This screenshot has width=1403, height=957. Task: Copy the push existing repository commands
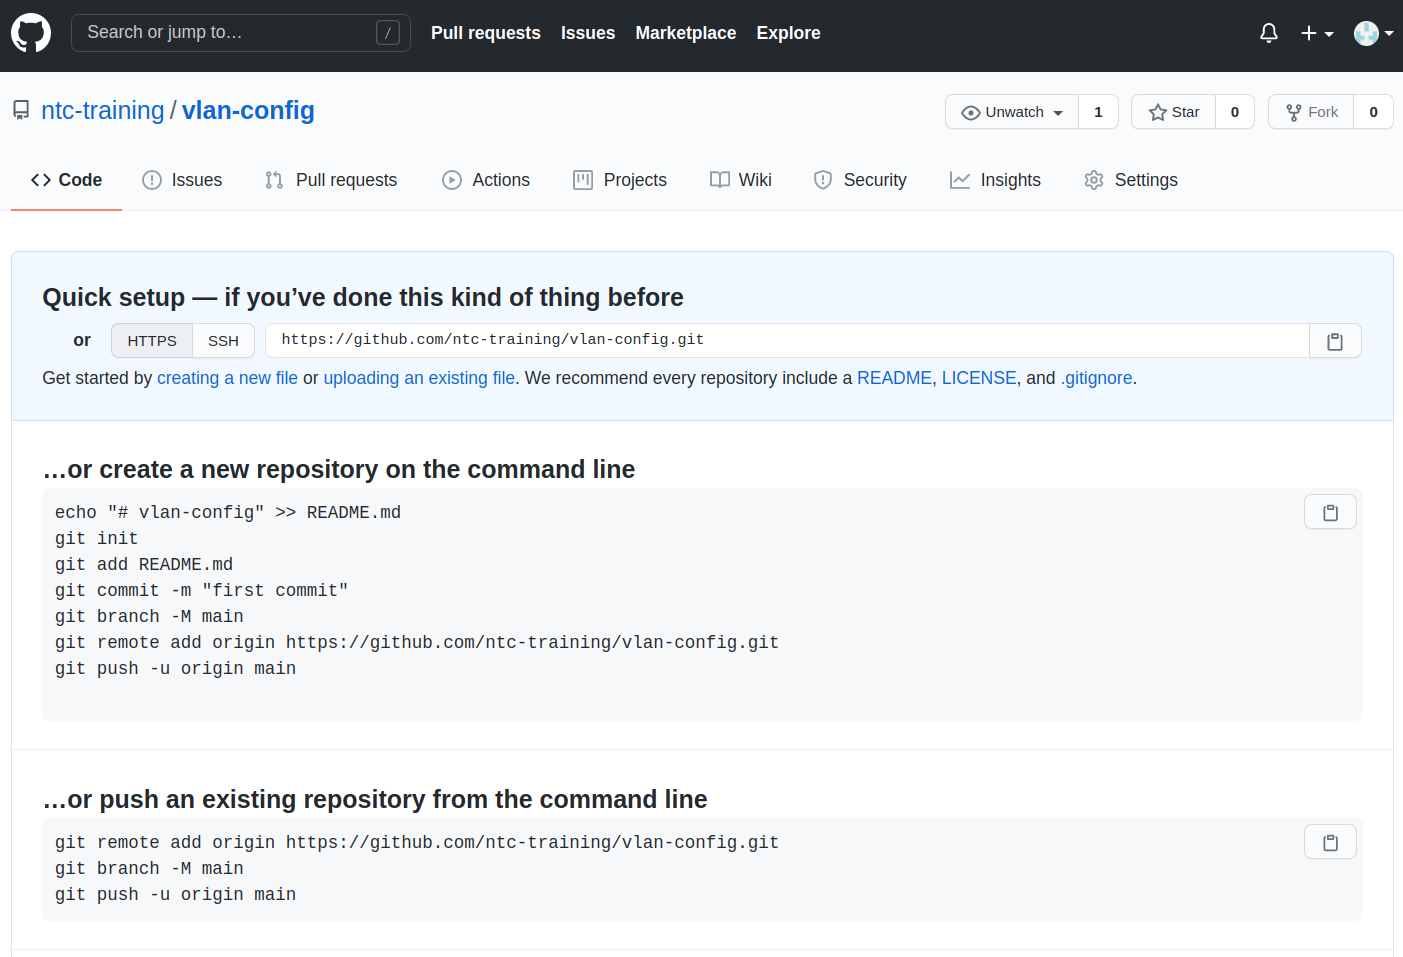point(1329,842)
